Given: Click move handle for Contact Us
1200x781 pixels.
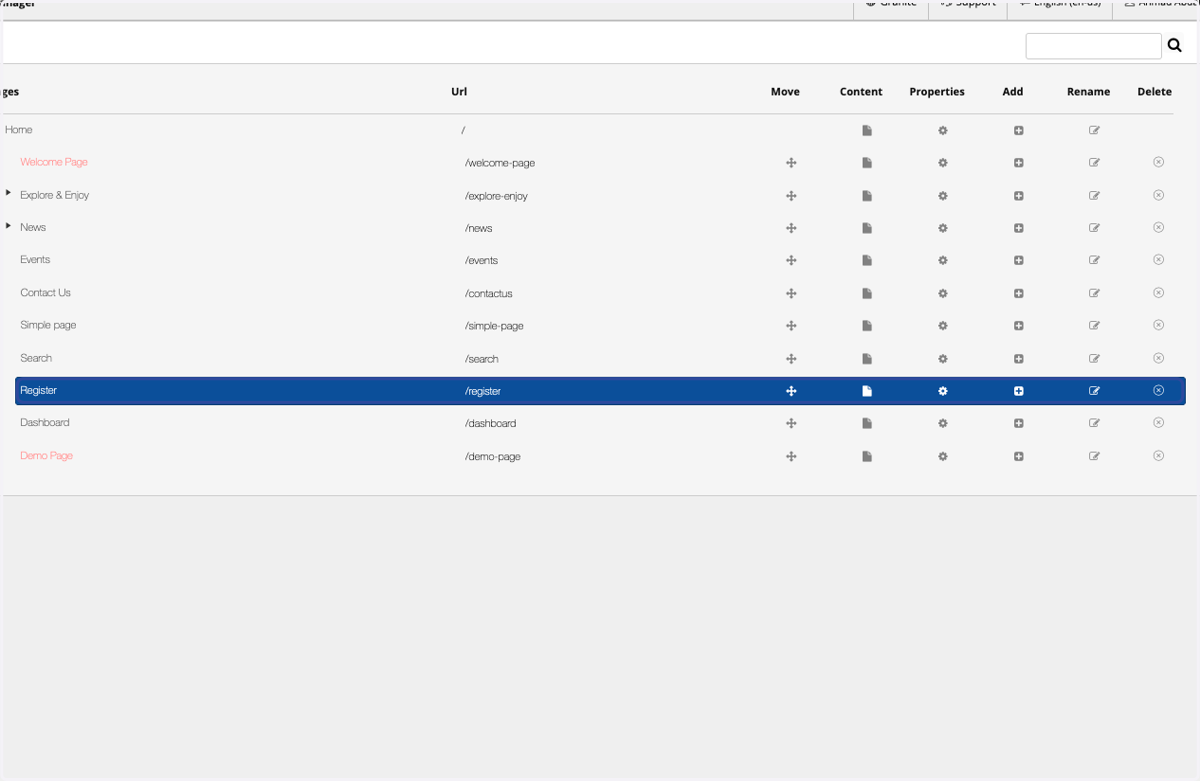Looking at the screenshot, I should [791, 293].
